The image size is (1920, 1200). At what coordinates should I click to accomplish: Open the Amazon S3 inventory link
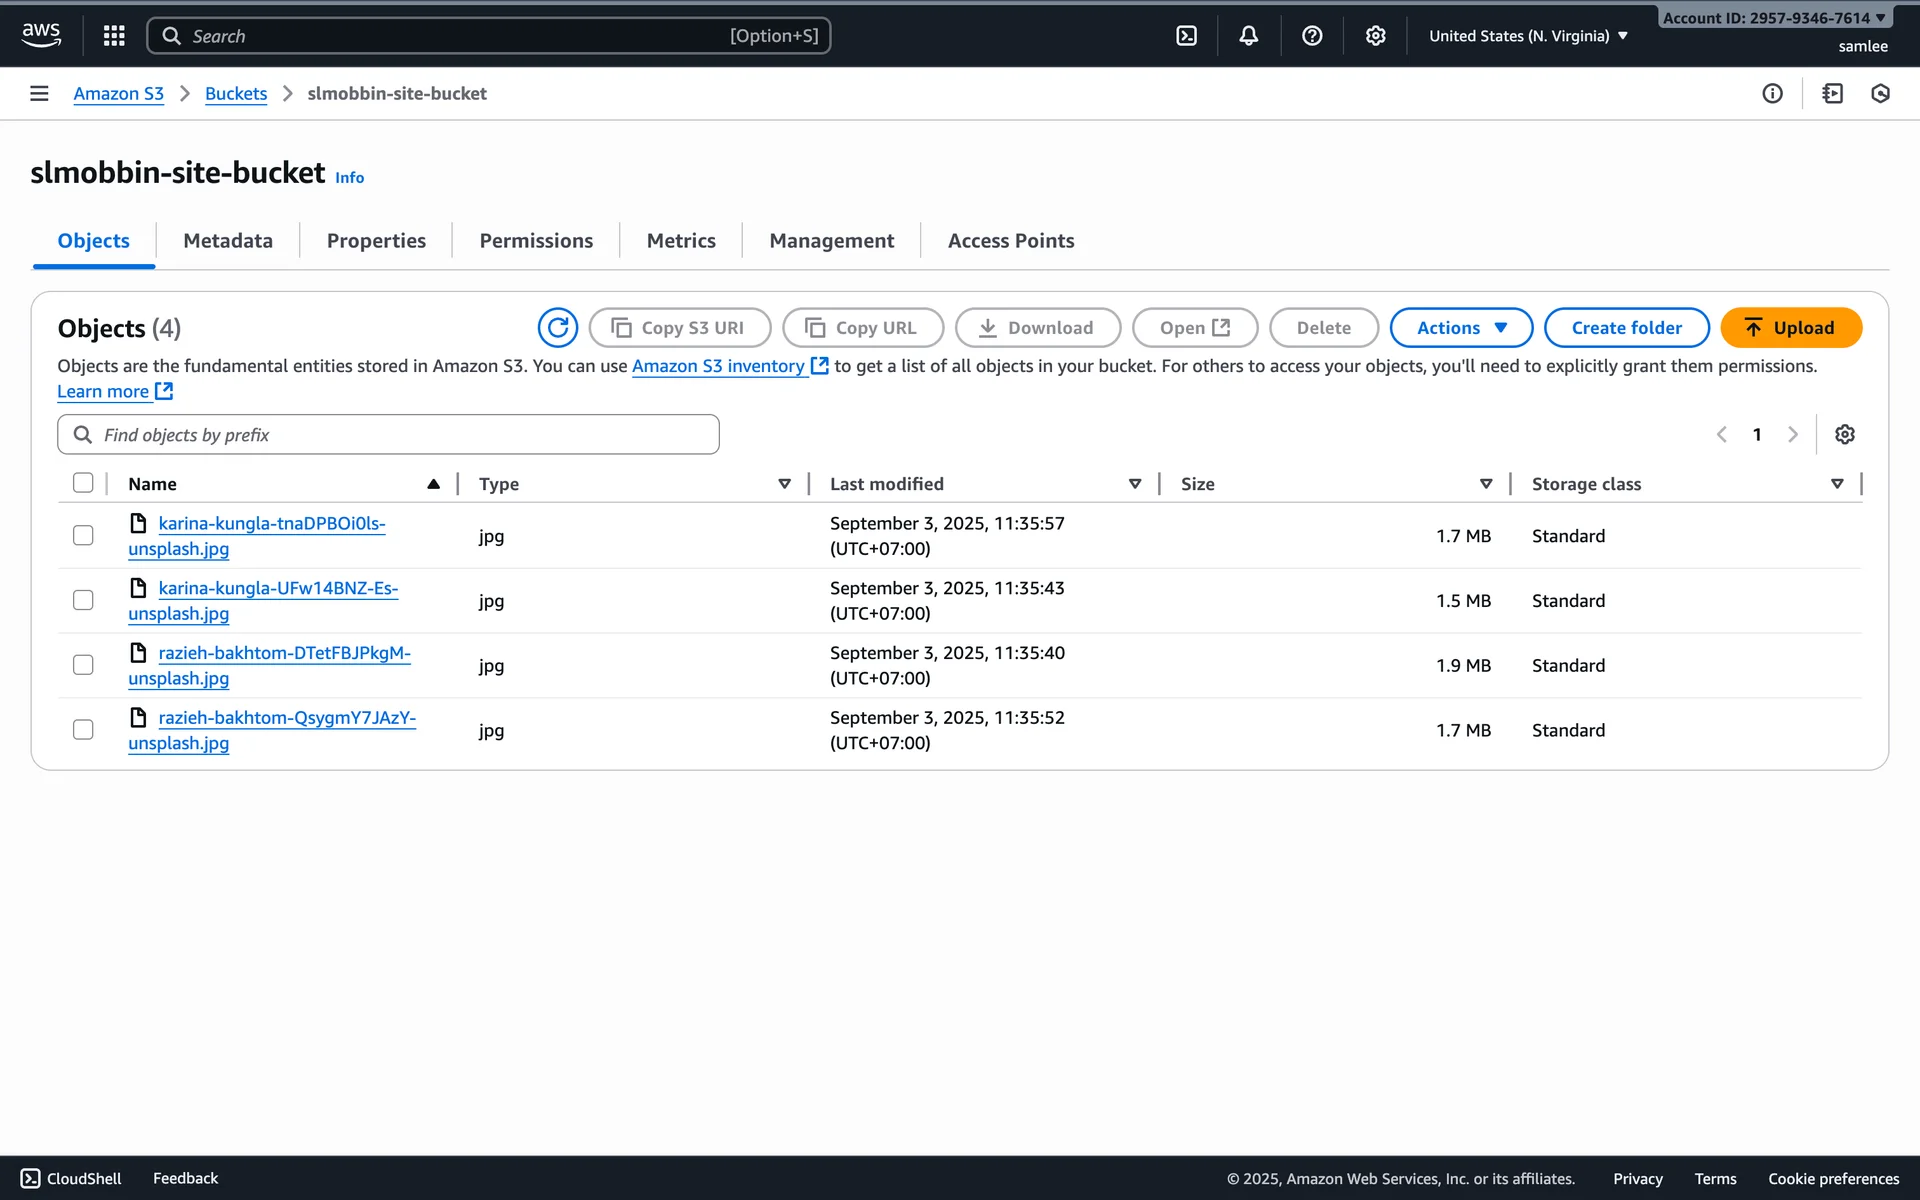[718, 366]
